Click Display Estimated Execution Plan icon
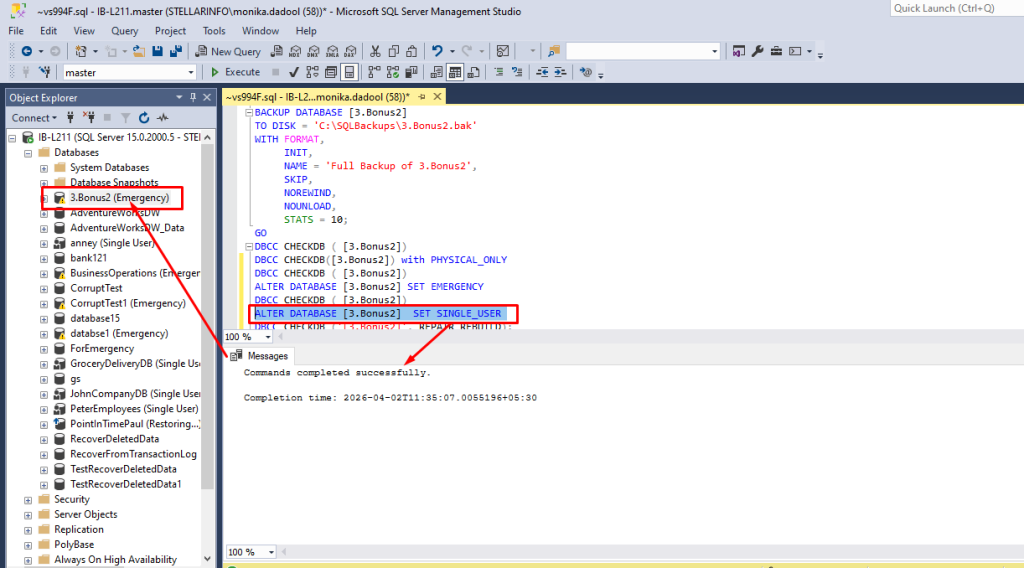This screenshot has height=568, width=1024. (x=312, y=72)
